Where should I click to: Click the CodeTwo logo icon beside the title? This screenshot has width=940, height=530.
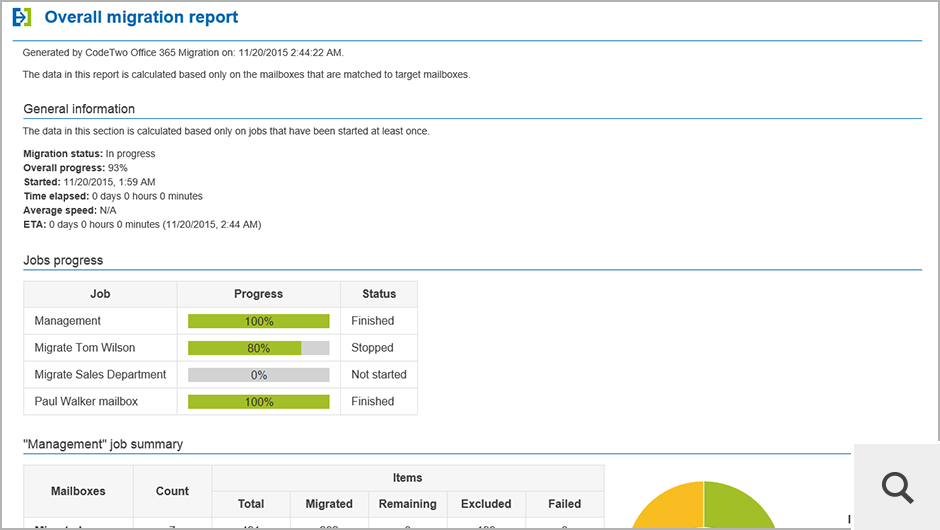pos(22,17)
